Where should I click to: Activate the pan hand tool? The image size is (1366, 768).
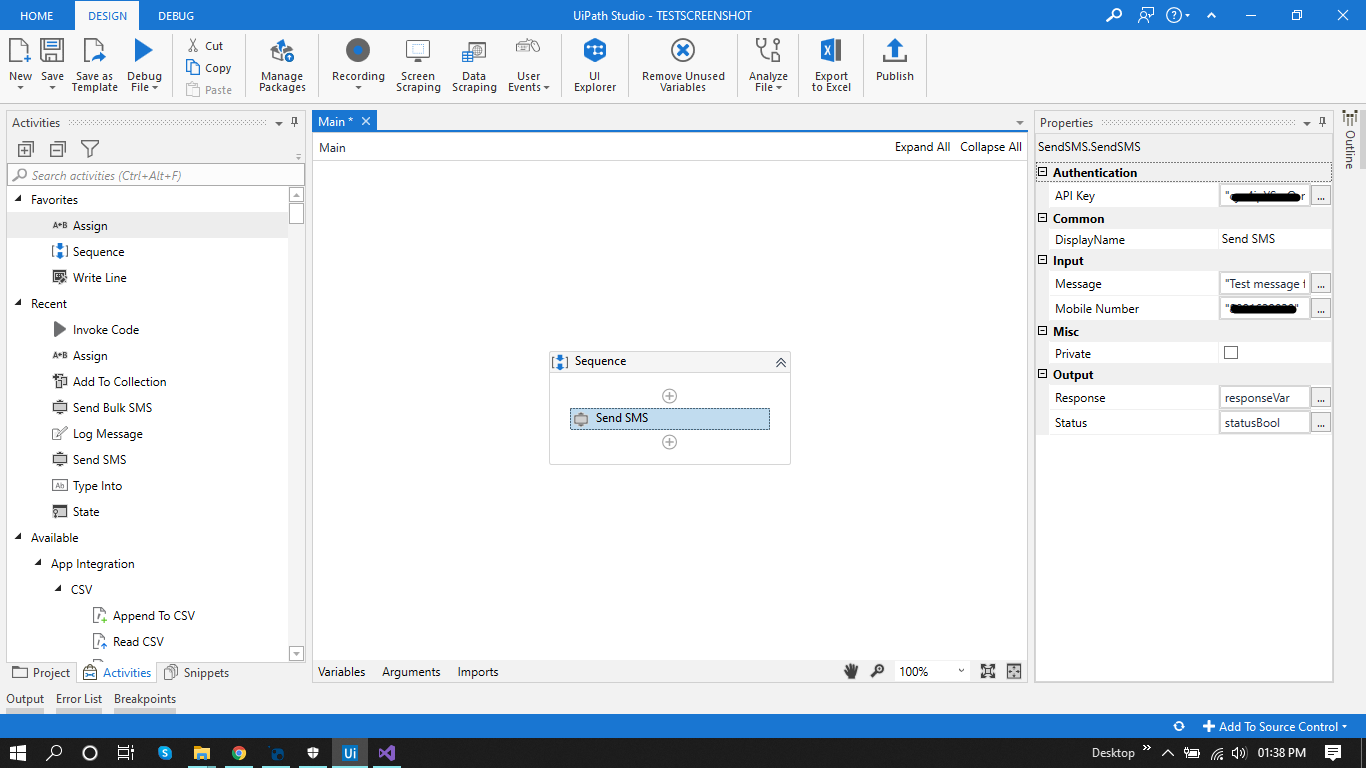tap(851, 671)
